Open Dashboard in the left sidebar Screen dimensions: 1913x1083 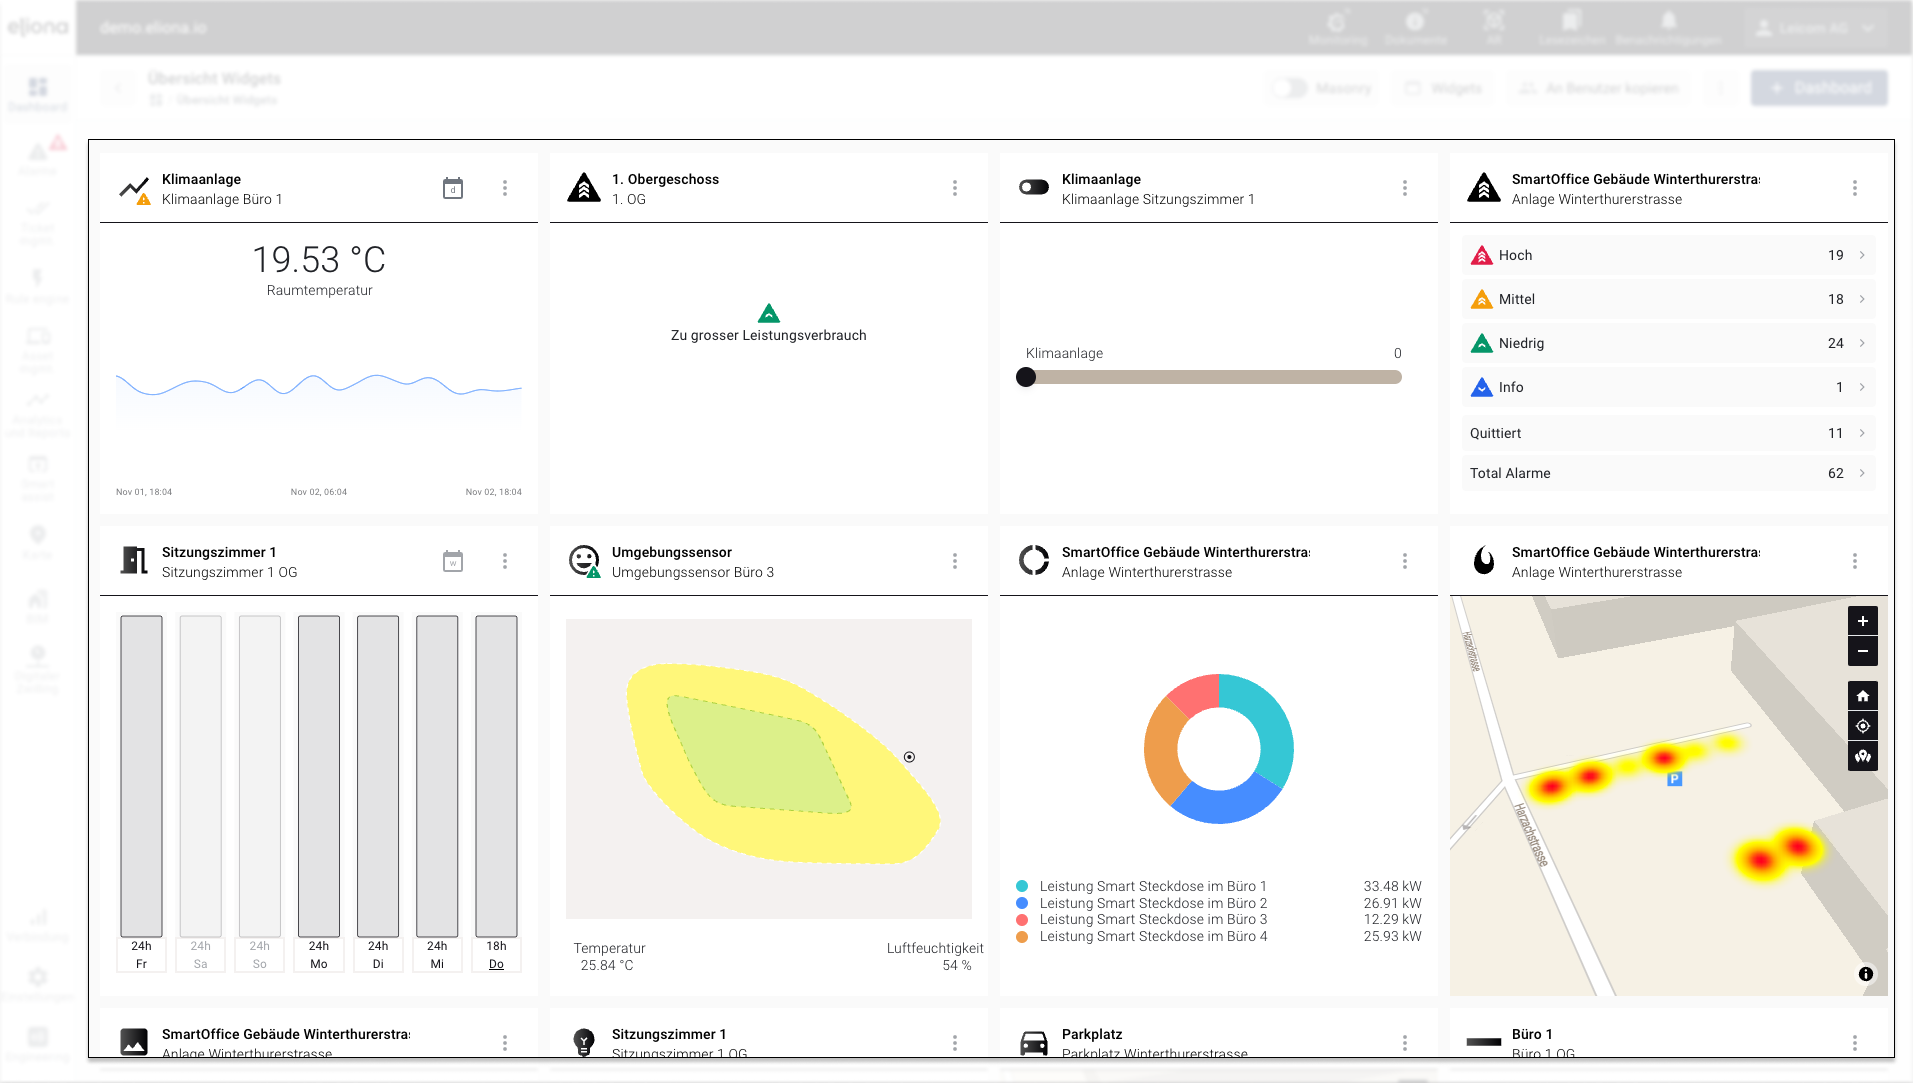tap(38, 94)
